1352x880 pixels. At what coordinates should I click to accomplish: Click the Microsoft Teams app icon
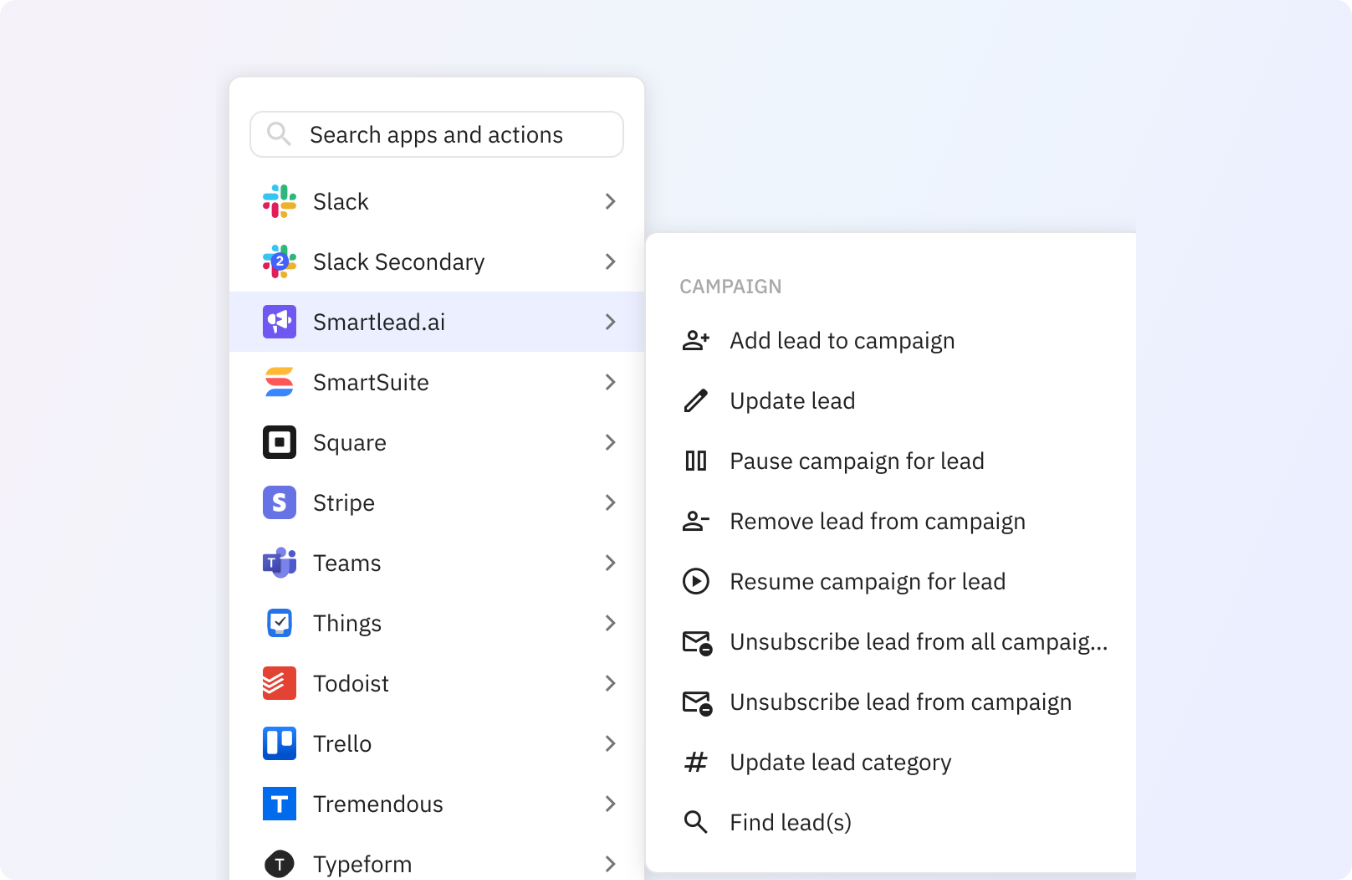tap(279, 563)
